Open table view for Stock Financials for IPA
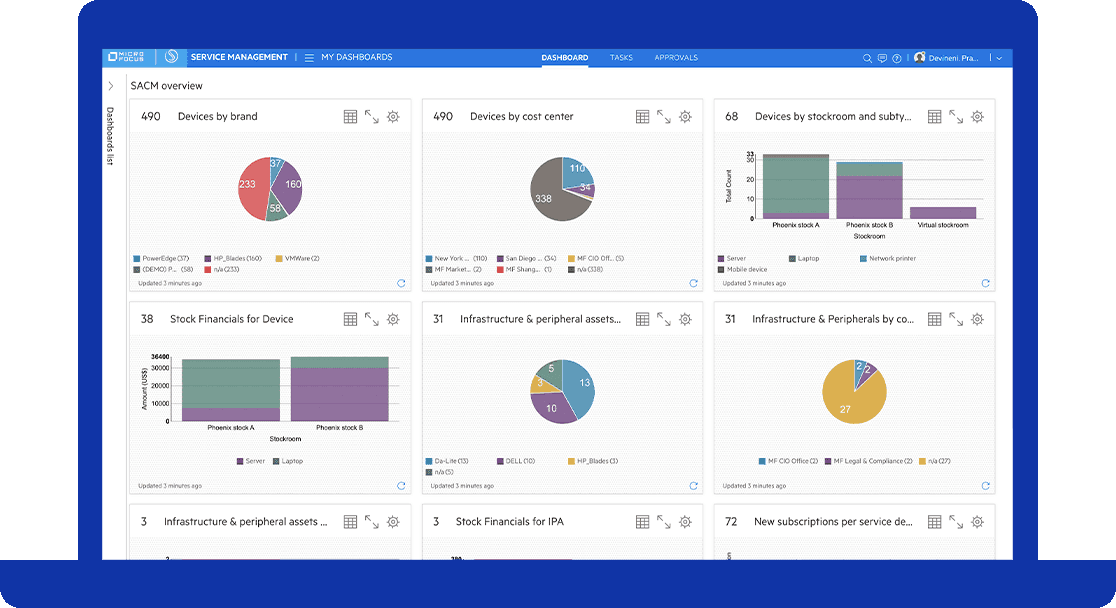The image size is (1116, 608). click(642, 523)
